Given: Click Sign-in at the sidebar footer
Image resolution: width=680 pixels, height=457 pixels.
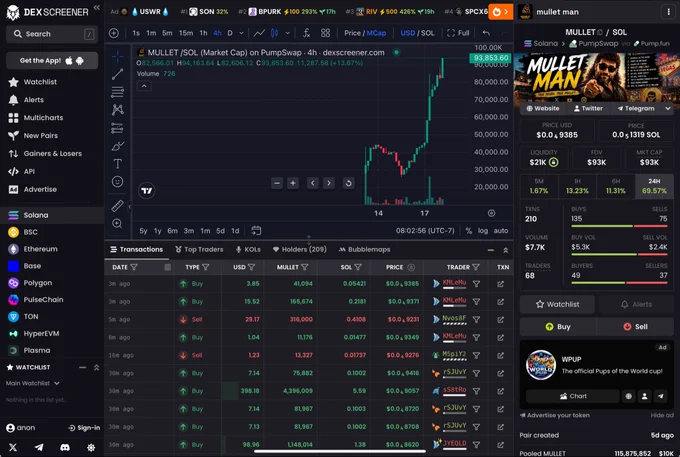Looking at the screenshot, I should [x=84, y=428].
